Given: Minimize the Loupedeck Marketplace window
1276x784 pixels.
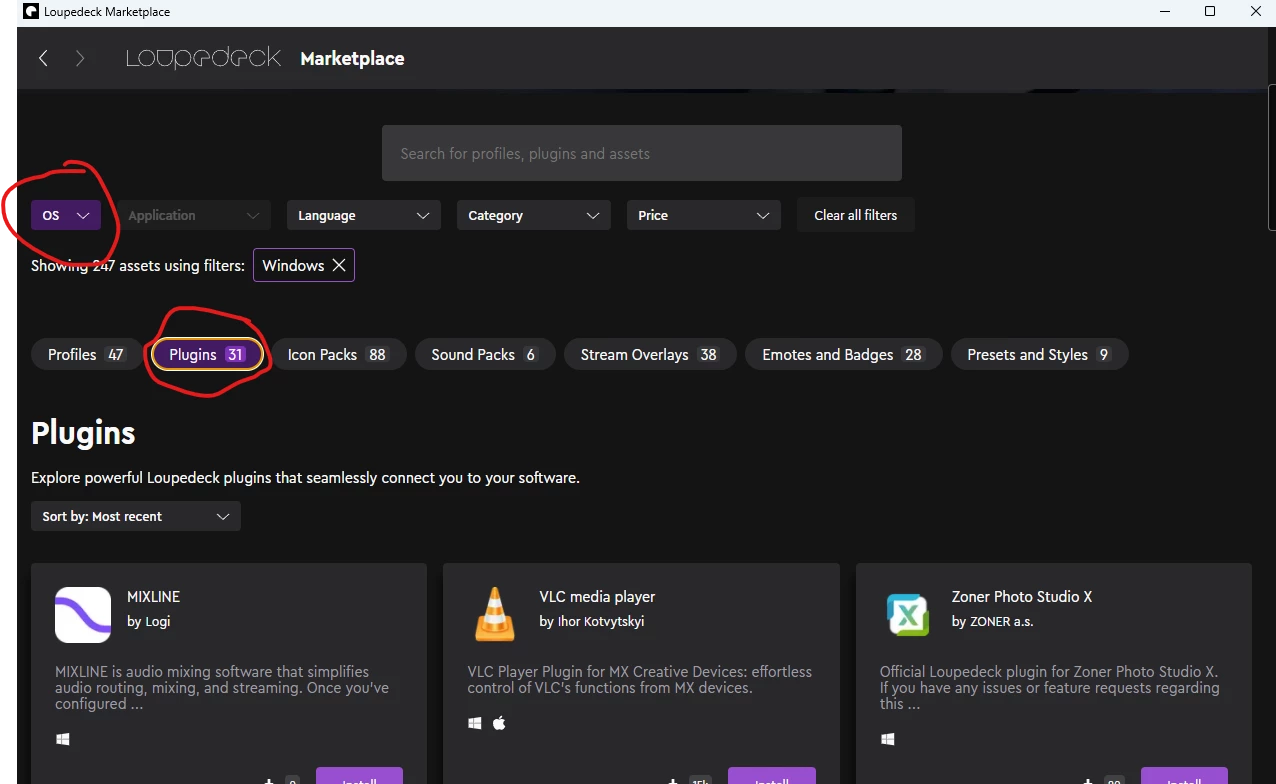Looking at the screenshot, I should 1164,12.
